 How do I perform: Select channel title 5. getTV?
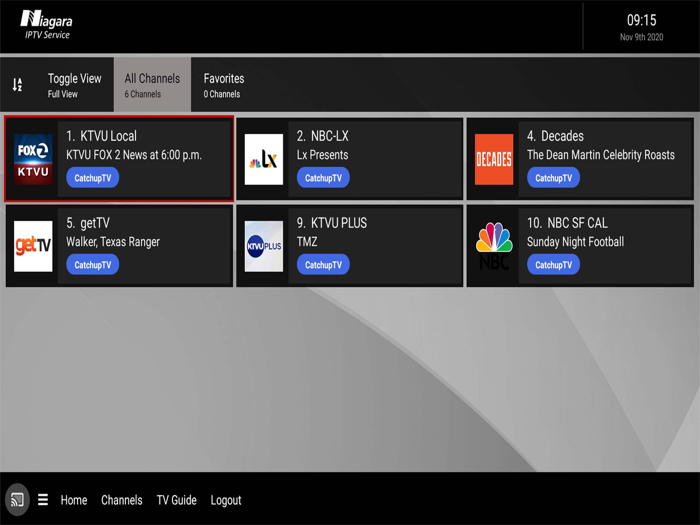point(88,223)
